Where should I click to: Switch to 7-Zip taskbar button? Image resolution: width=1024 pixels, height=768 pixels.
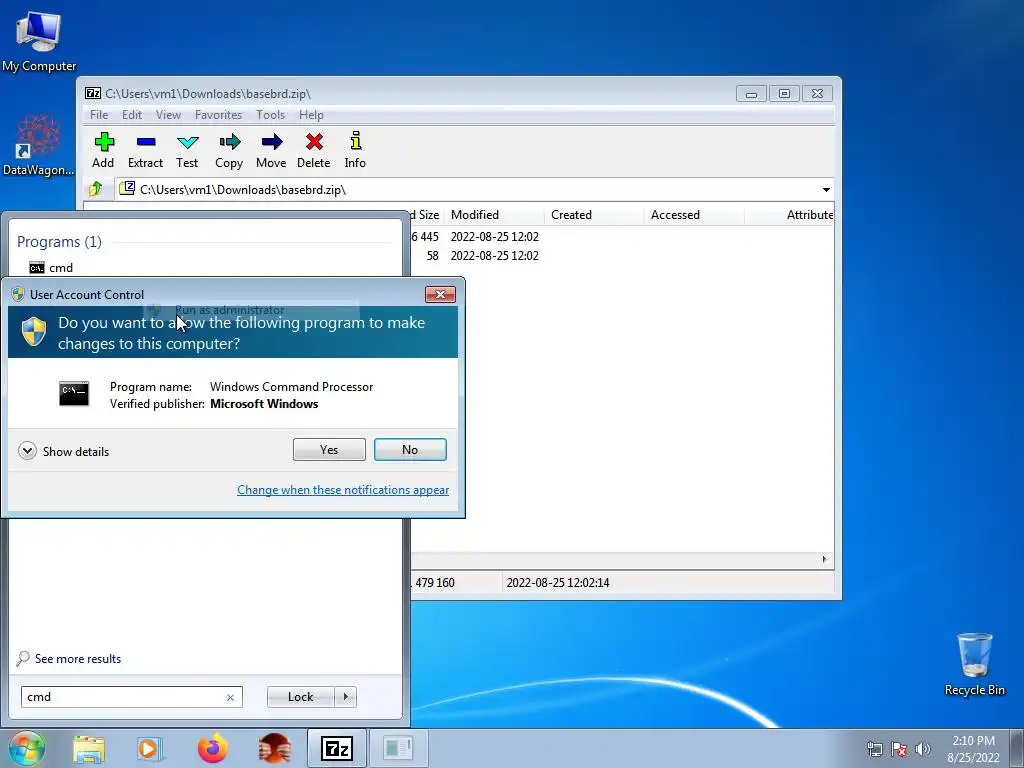(337, 748)
